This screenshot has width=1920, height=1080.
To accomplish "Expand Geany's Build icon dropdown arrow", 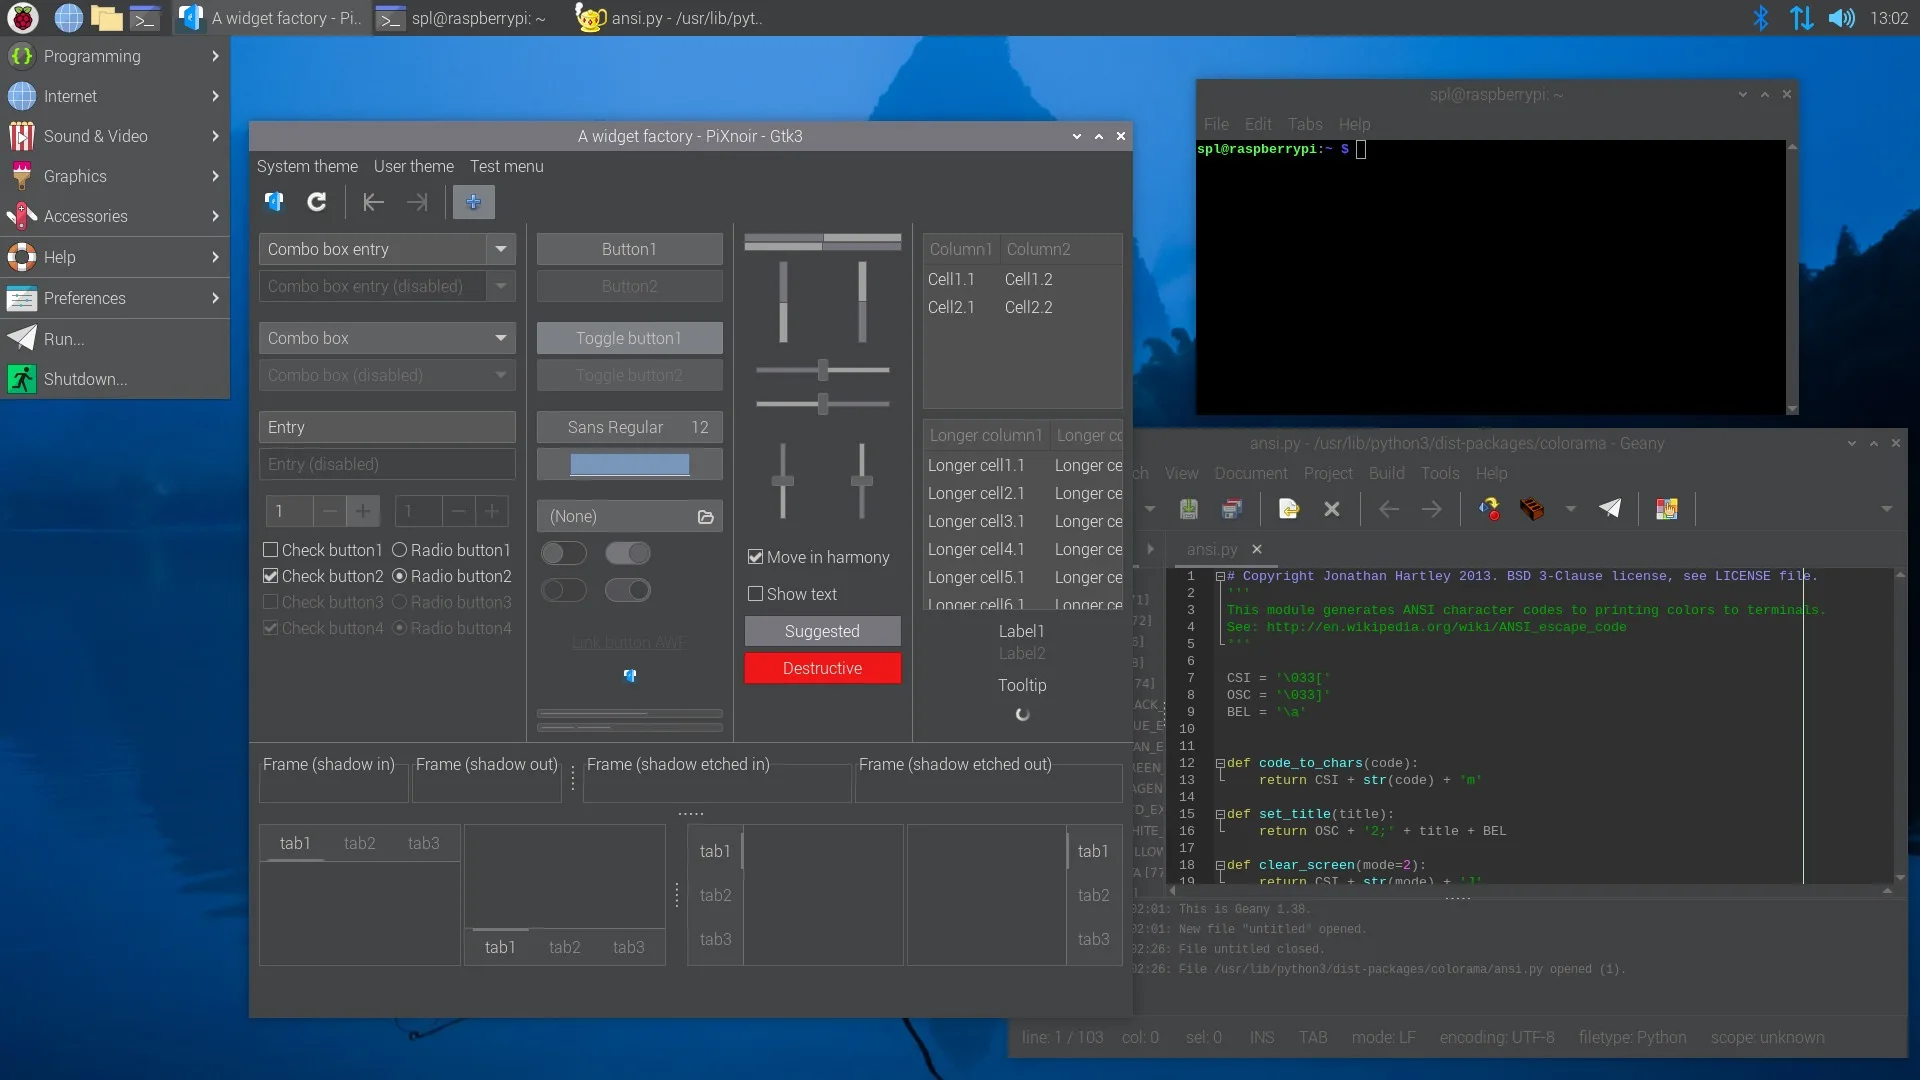I will pyautogui.click(x=1570, y=509).
